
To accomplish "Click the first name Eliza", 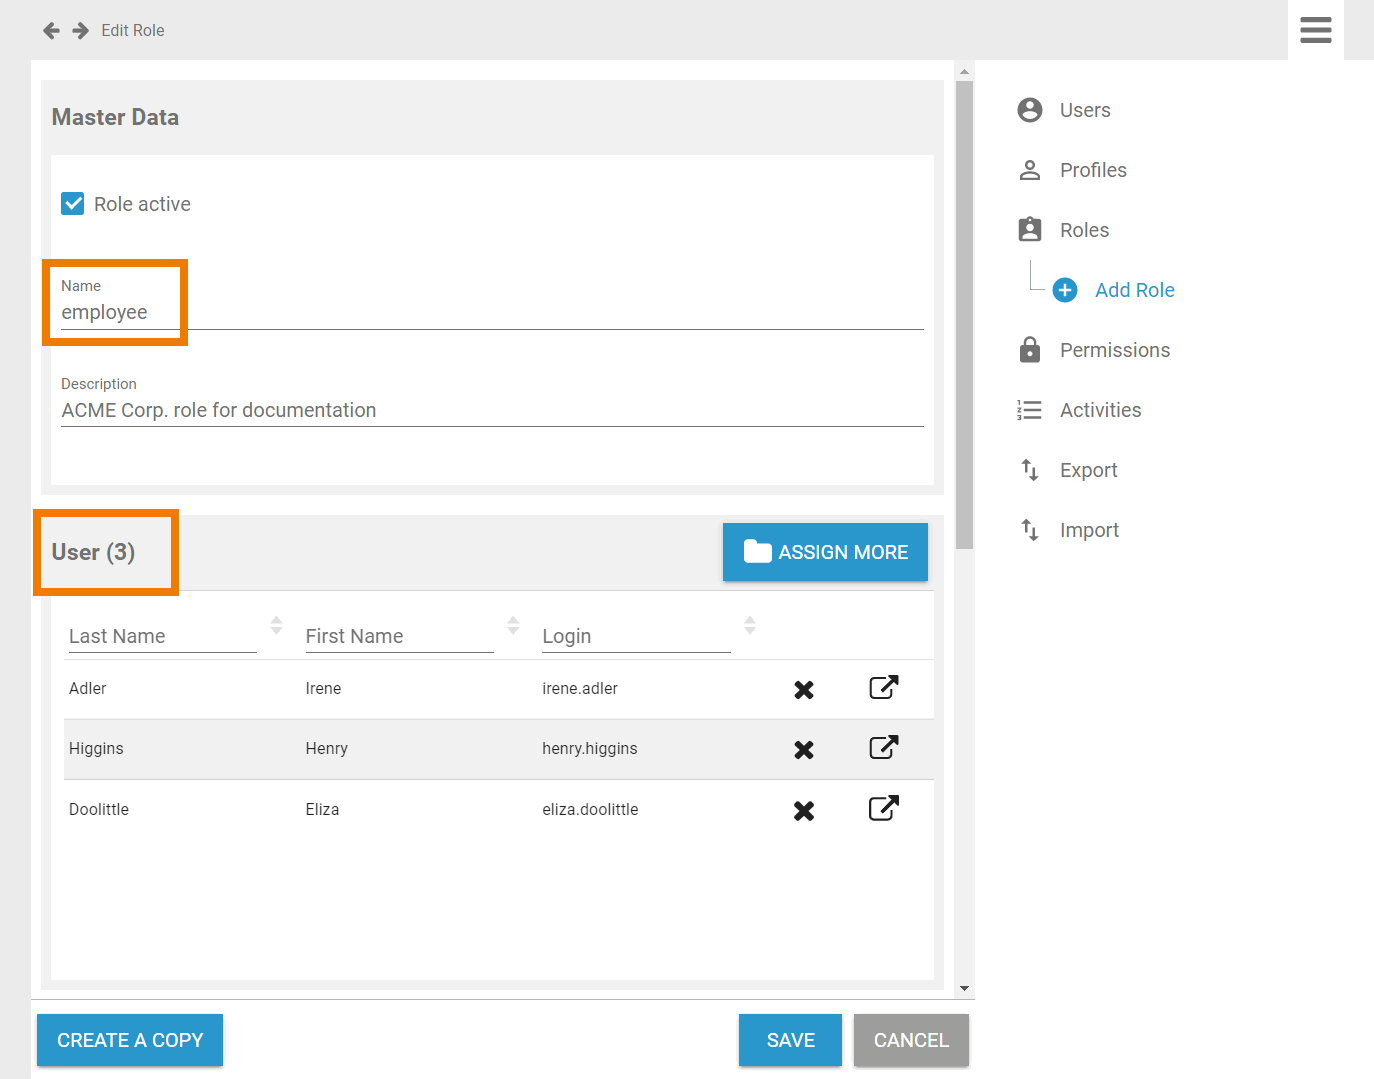I will pyautogui.click(x=322, y=809).
